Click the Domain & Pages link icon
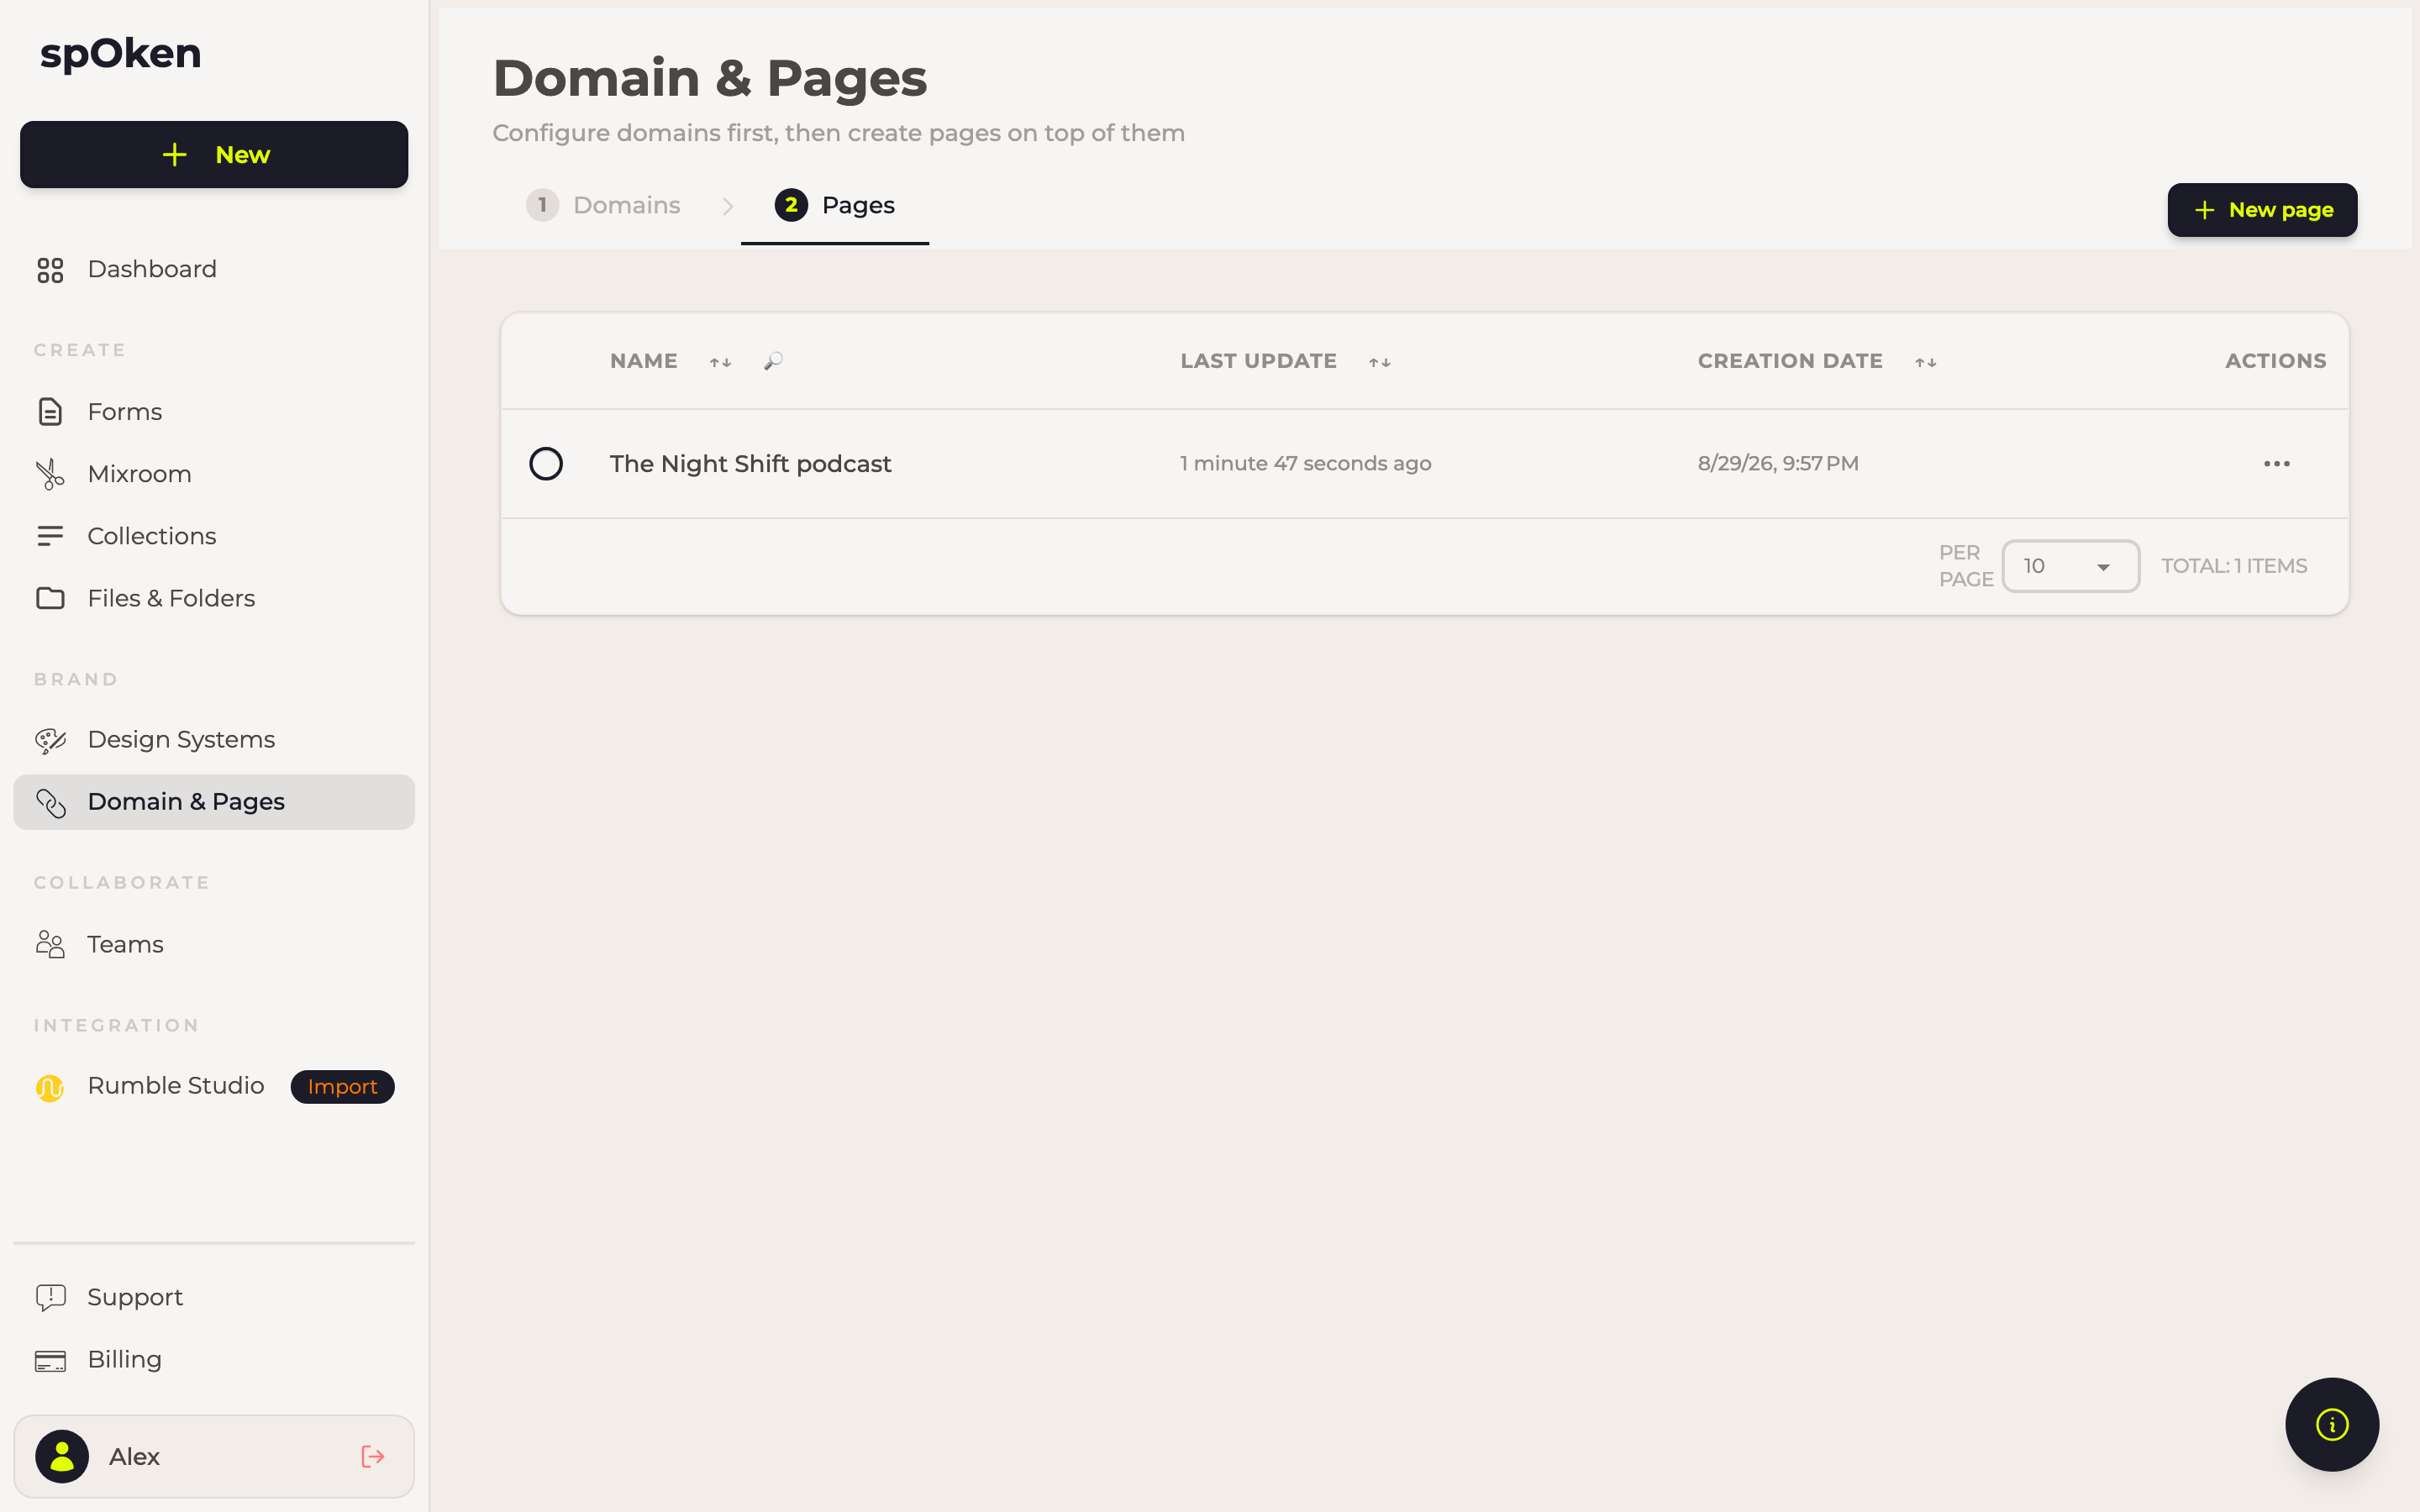Image resolution: width=2420 pixels, height=1512 pixels. (50, 802)
